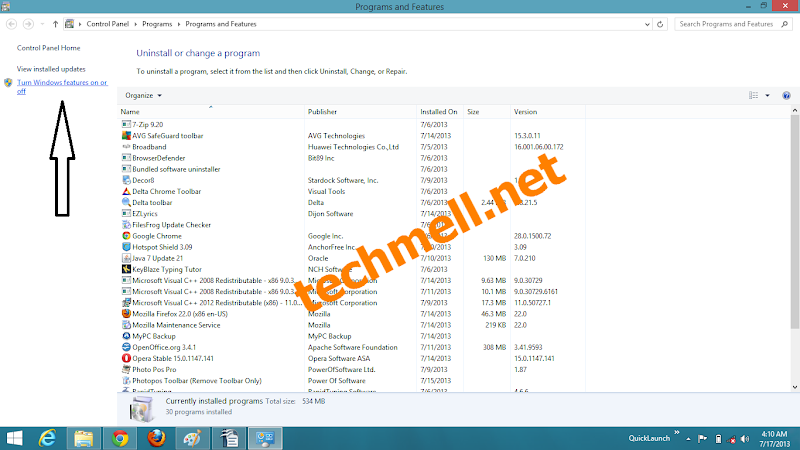Click the Search Programs and Features field
800x450 pixels.
point(733,24)
